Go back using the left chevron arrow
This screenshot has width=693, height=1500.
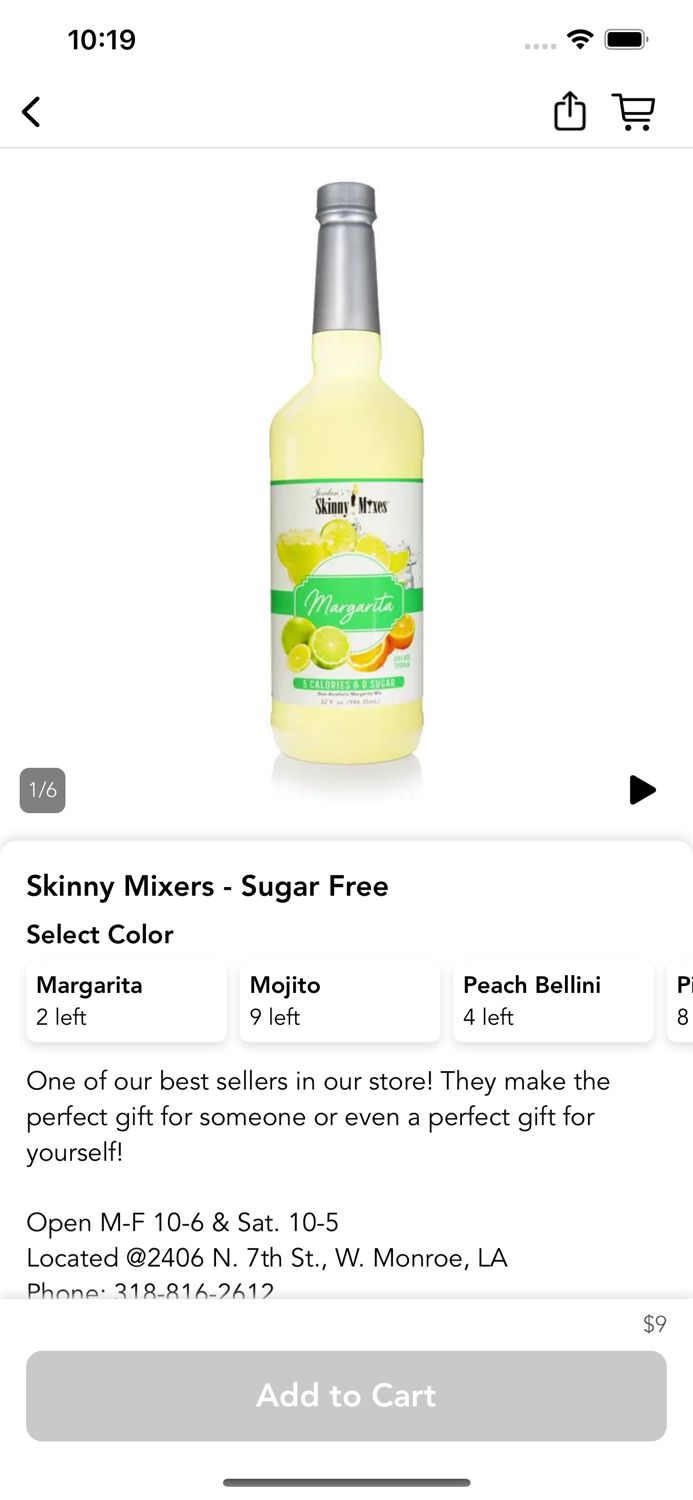[32, 112]
